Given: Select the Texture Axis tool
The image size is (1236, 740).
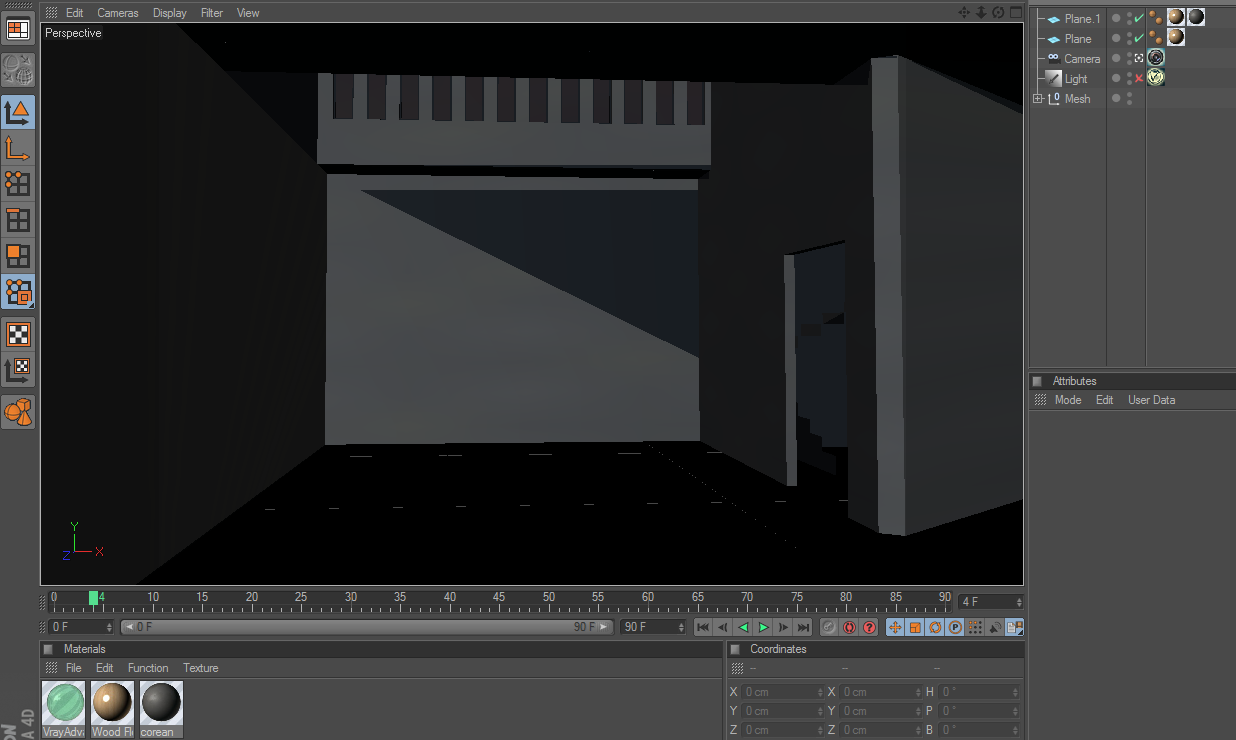Looking at the screenshot, I should pos(18,370).
